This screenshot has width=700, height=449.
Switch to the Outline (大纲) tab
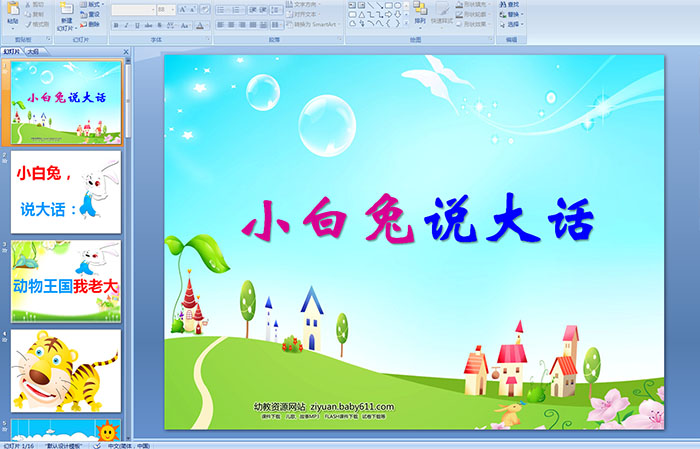tap(34, 50)
